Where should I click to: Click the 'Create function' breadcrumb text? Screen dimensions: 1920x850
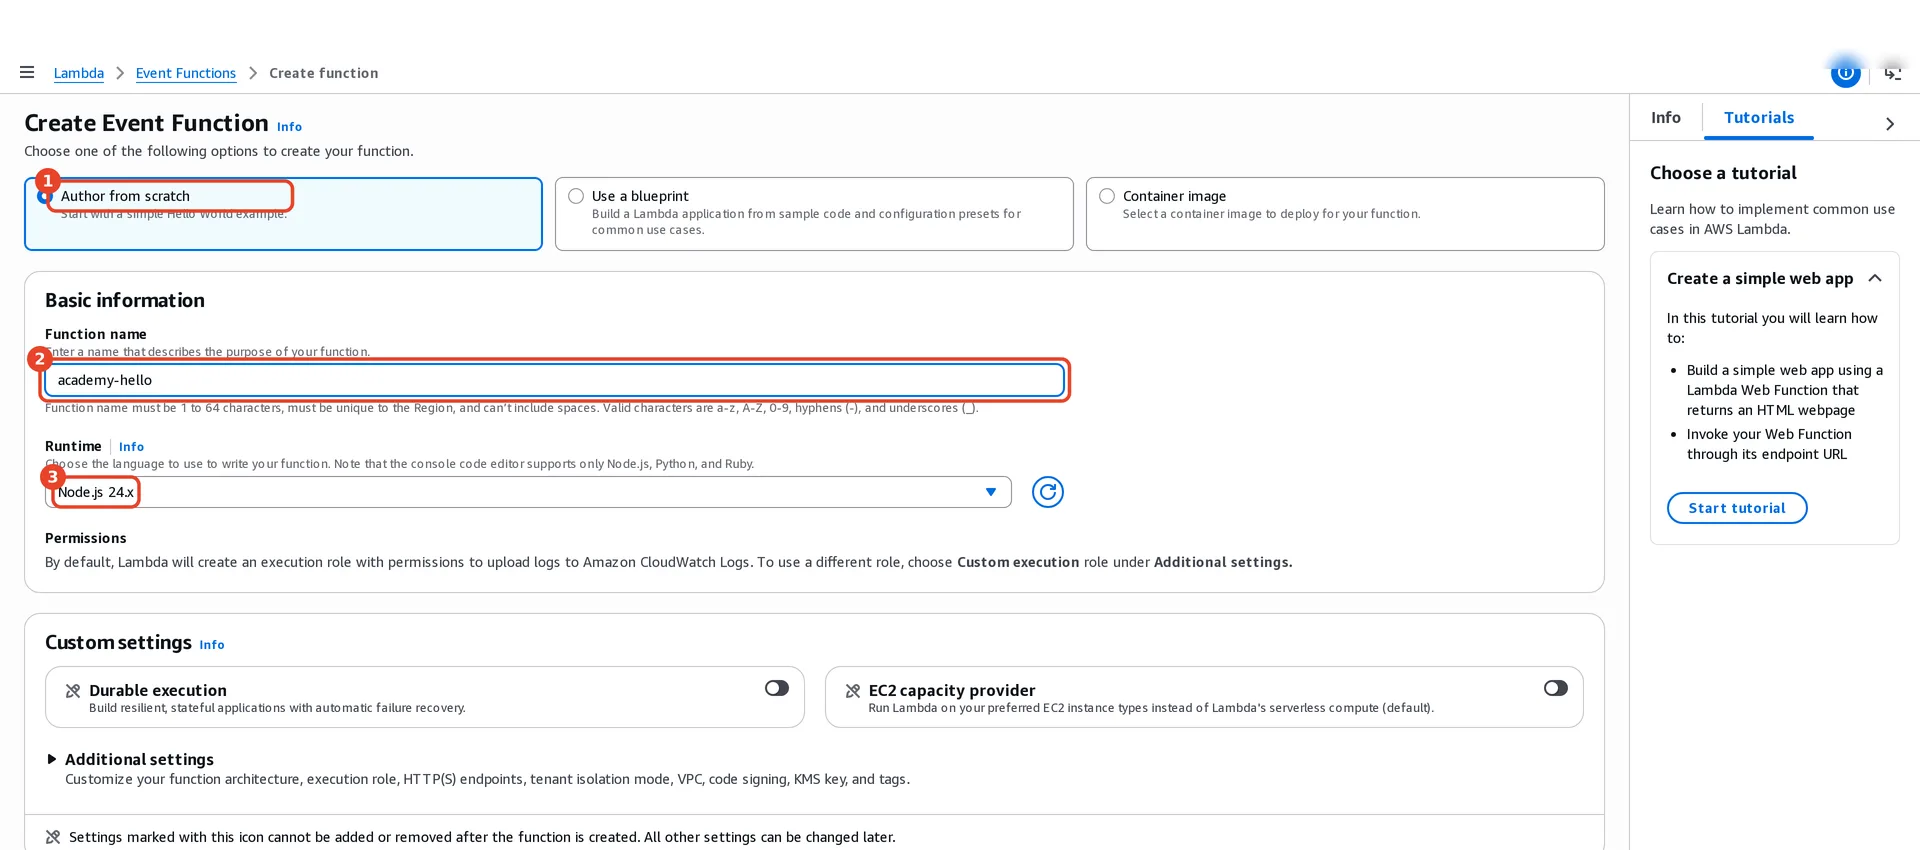(x=324, y=73)
